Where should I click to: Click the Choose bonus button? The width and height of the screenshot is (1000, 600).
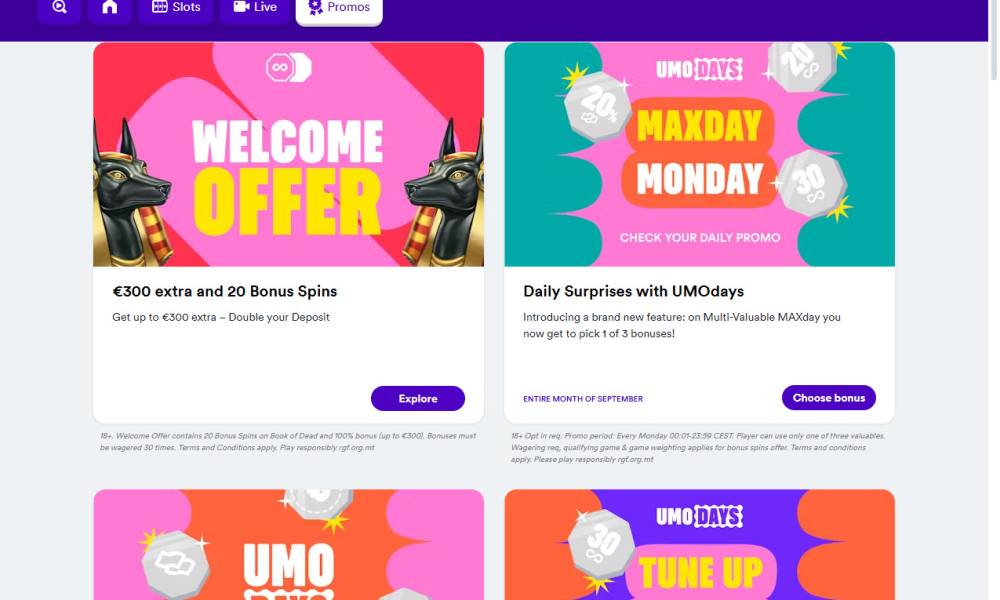[828, 398]
